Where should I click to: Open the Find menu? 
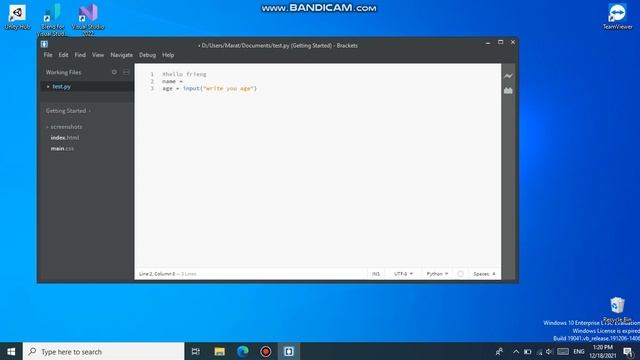pos(80,55)
